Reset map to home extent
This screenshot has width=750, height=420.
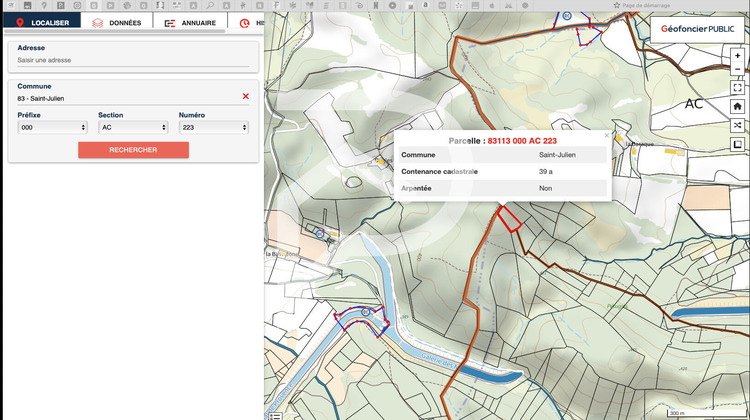pyautogui.click(x=737, y=106)
